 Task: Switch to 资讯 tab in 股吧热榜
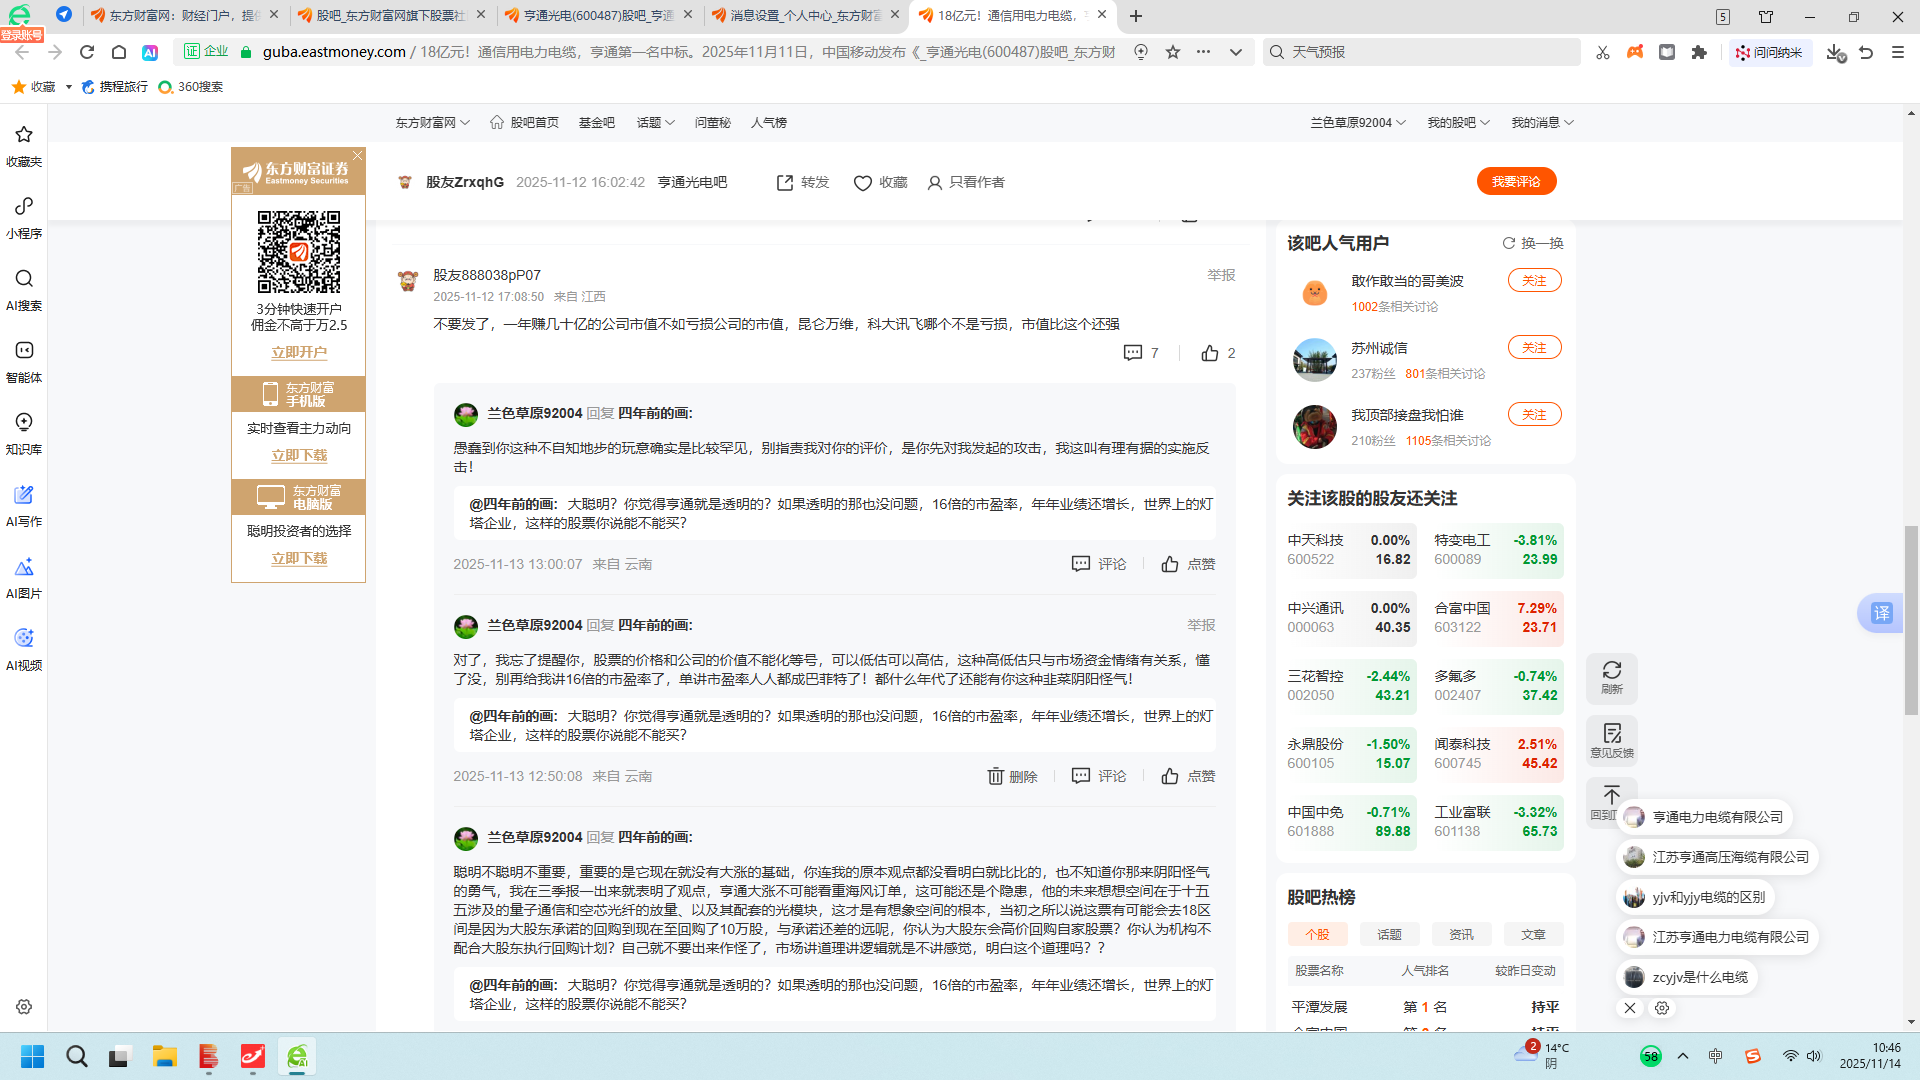1461,934
